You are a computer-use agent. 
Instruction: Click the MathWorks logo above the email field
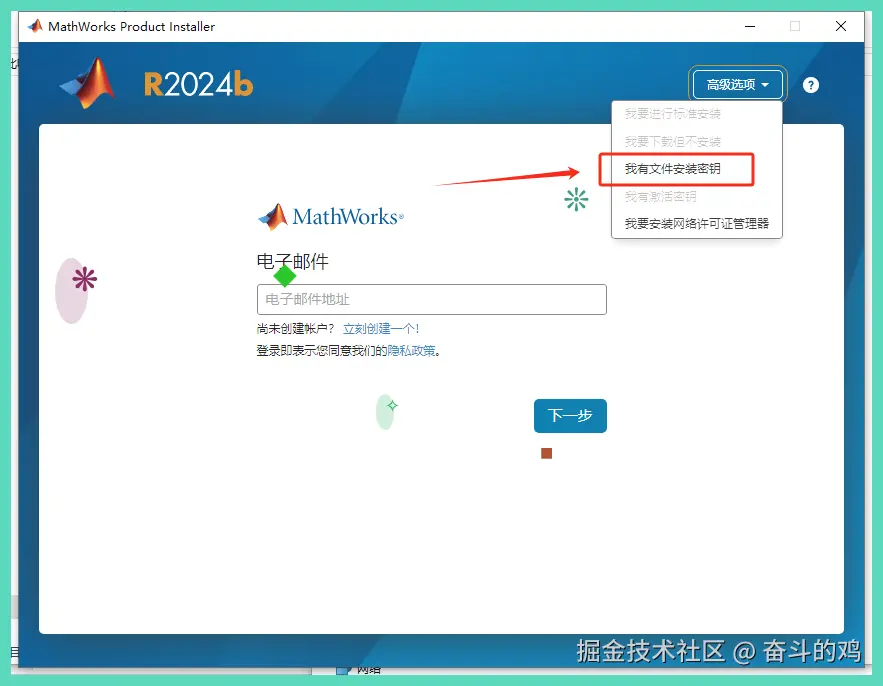(331, 216)
